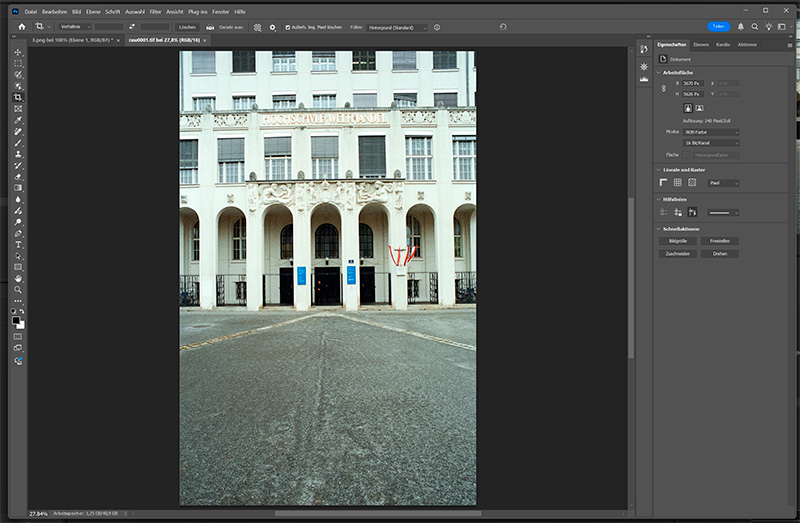Select the Path Selection tool

click(x=18, y=256)
